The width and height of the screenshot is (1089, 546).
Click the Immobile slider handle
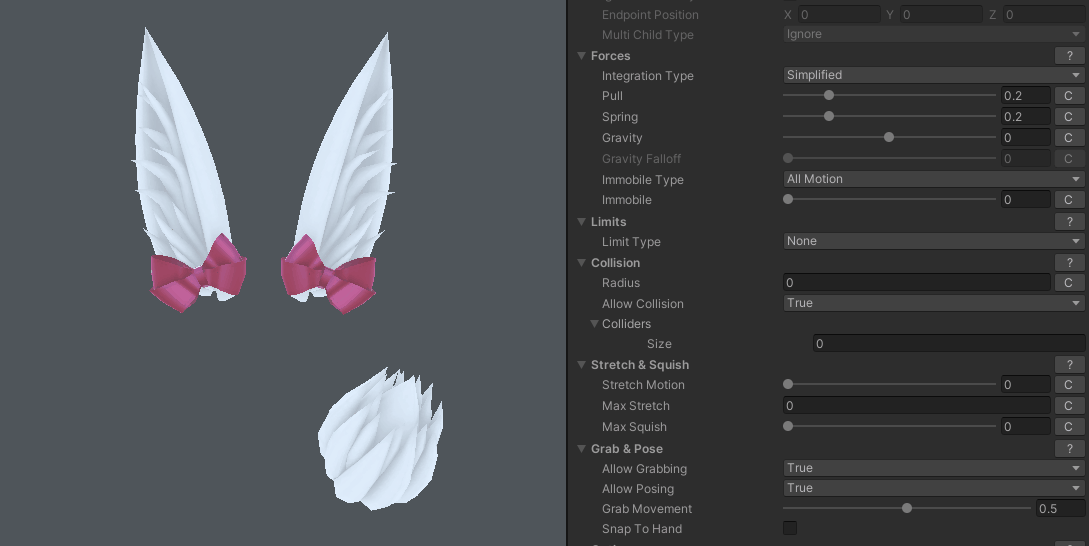point(788,199)
